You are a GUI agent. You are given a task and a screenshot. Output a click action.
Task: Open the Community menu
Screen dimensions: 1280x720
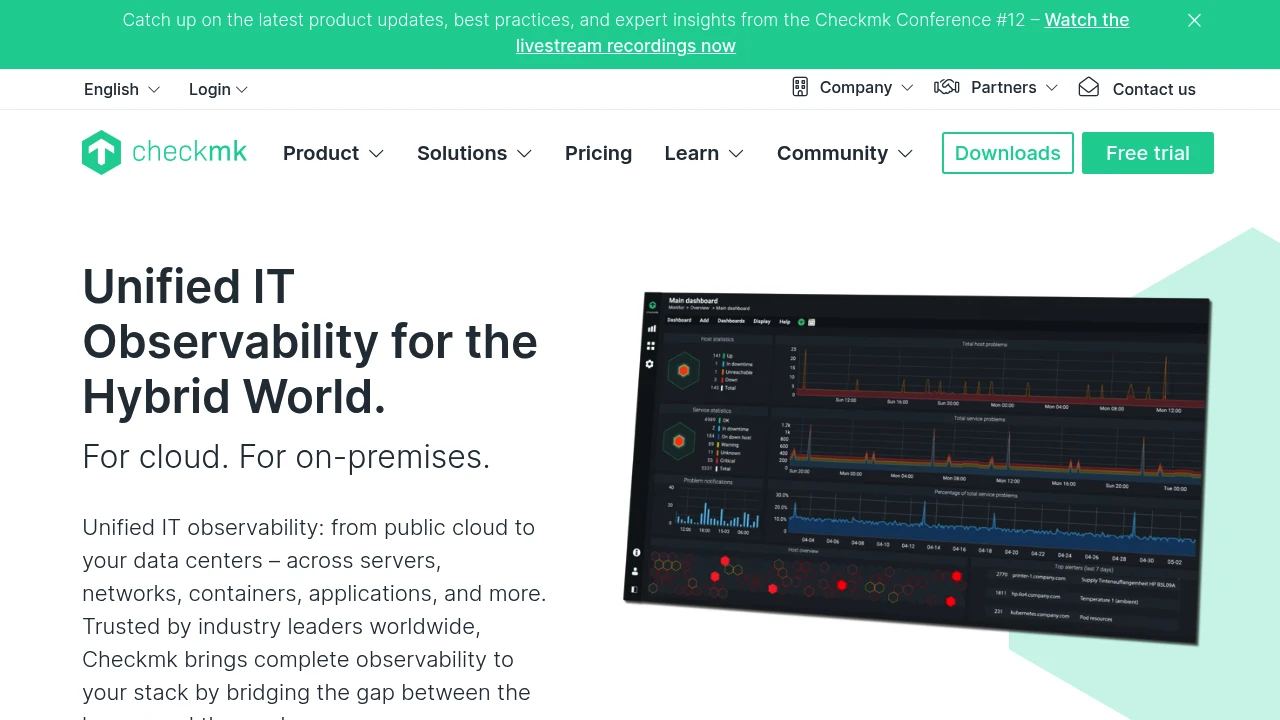pos(832,153)
